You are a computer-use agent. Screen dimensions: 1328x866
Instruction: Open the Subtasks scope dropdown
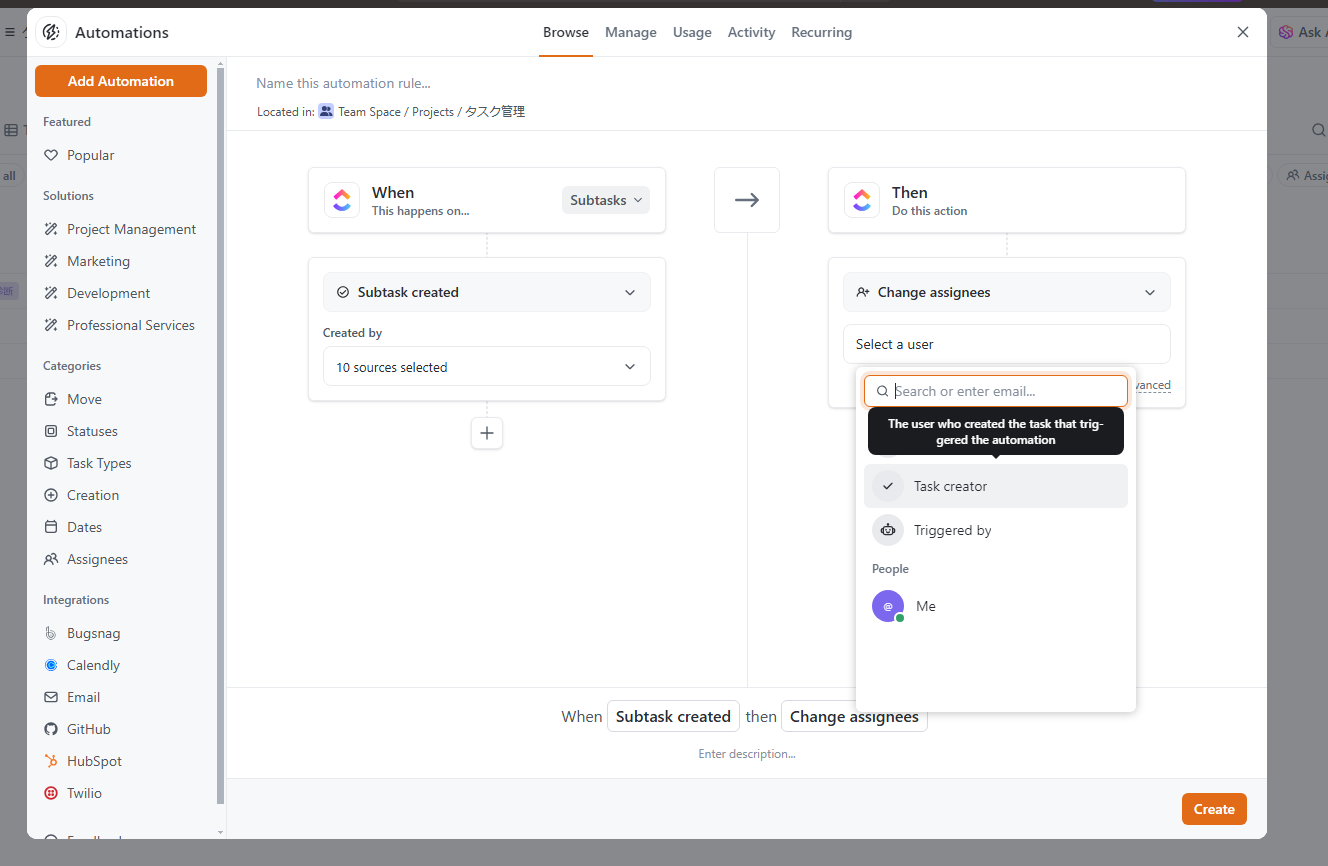point(605,200)
